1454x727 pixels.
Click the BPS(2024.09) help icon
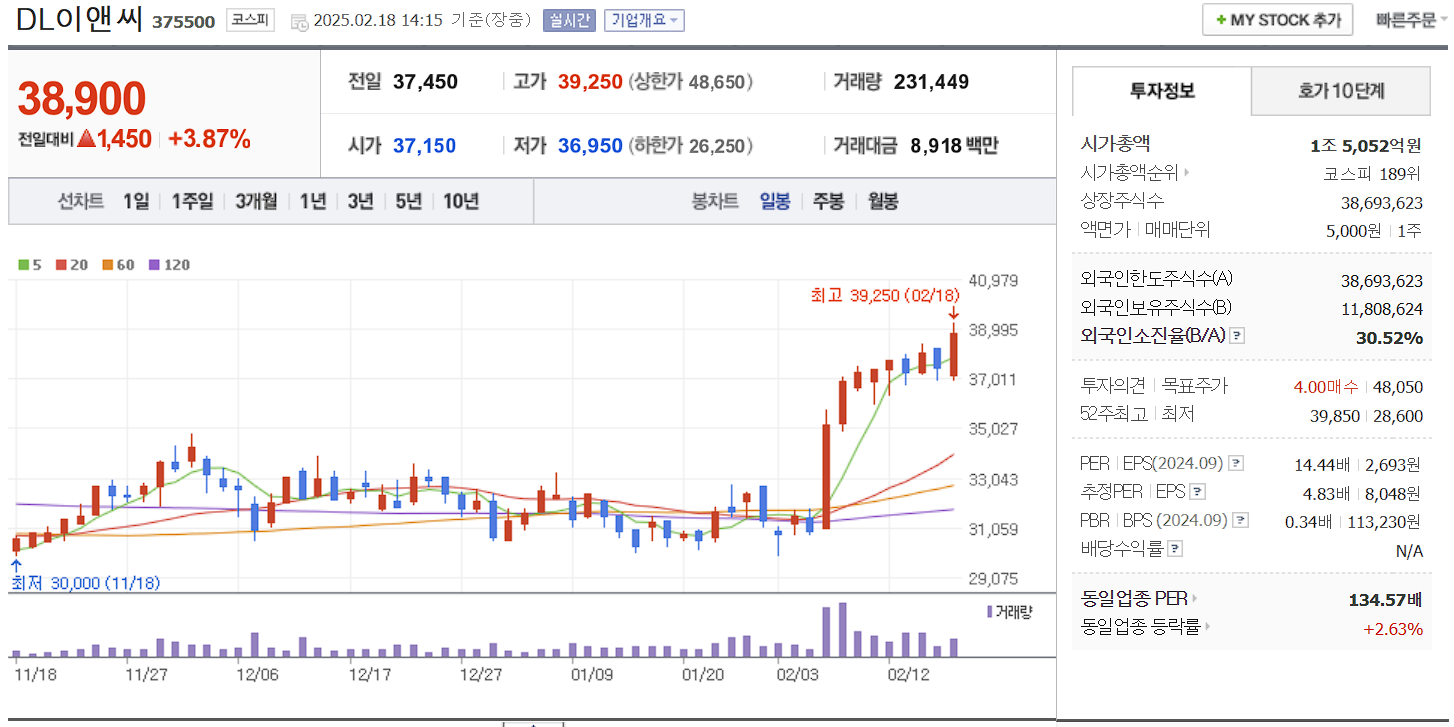(x=1241, y=519)
